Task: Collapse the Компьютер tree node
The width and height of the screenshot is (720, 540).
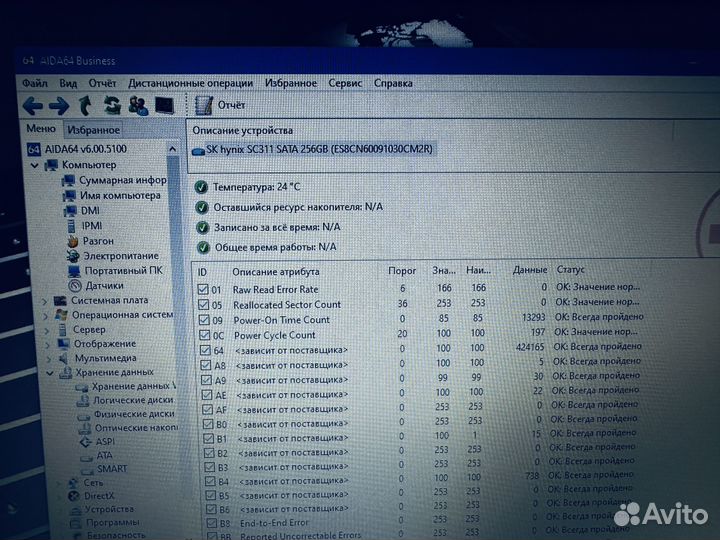Action: tap(35, 165)
